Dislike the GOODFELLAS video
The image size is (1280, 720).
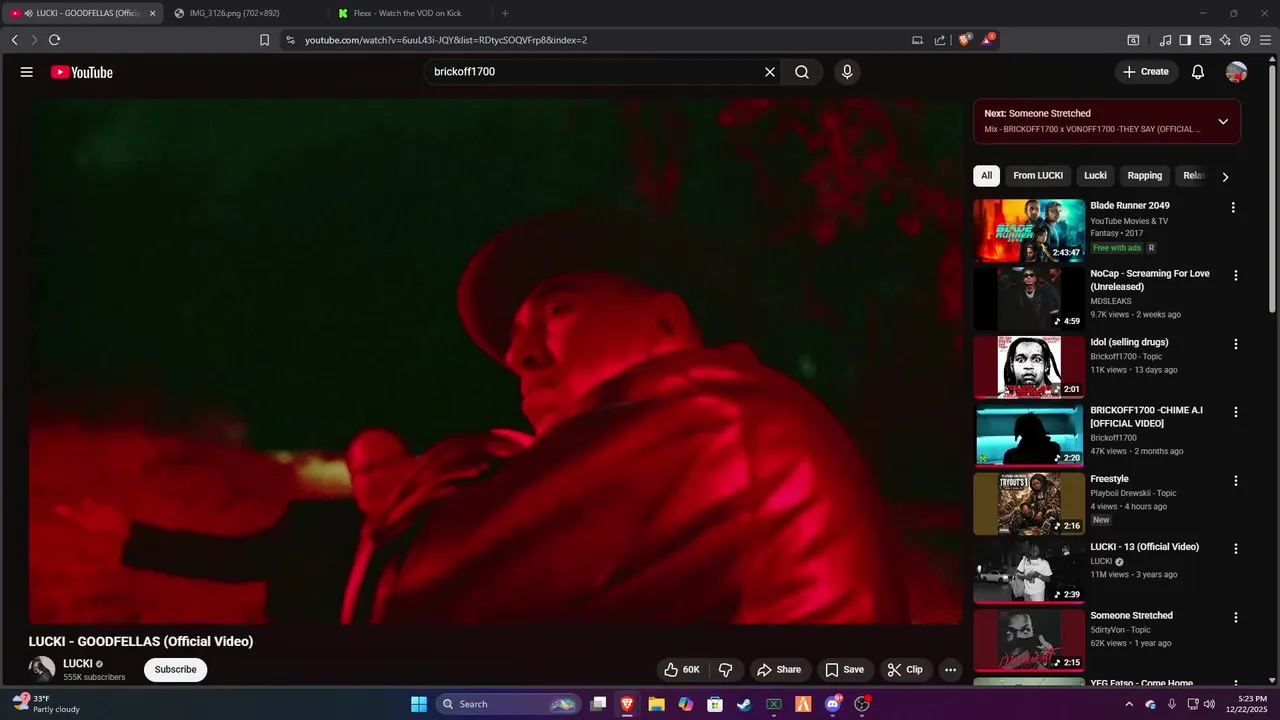point(727,670)
